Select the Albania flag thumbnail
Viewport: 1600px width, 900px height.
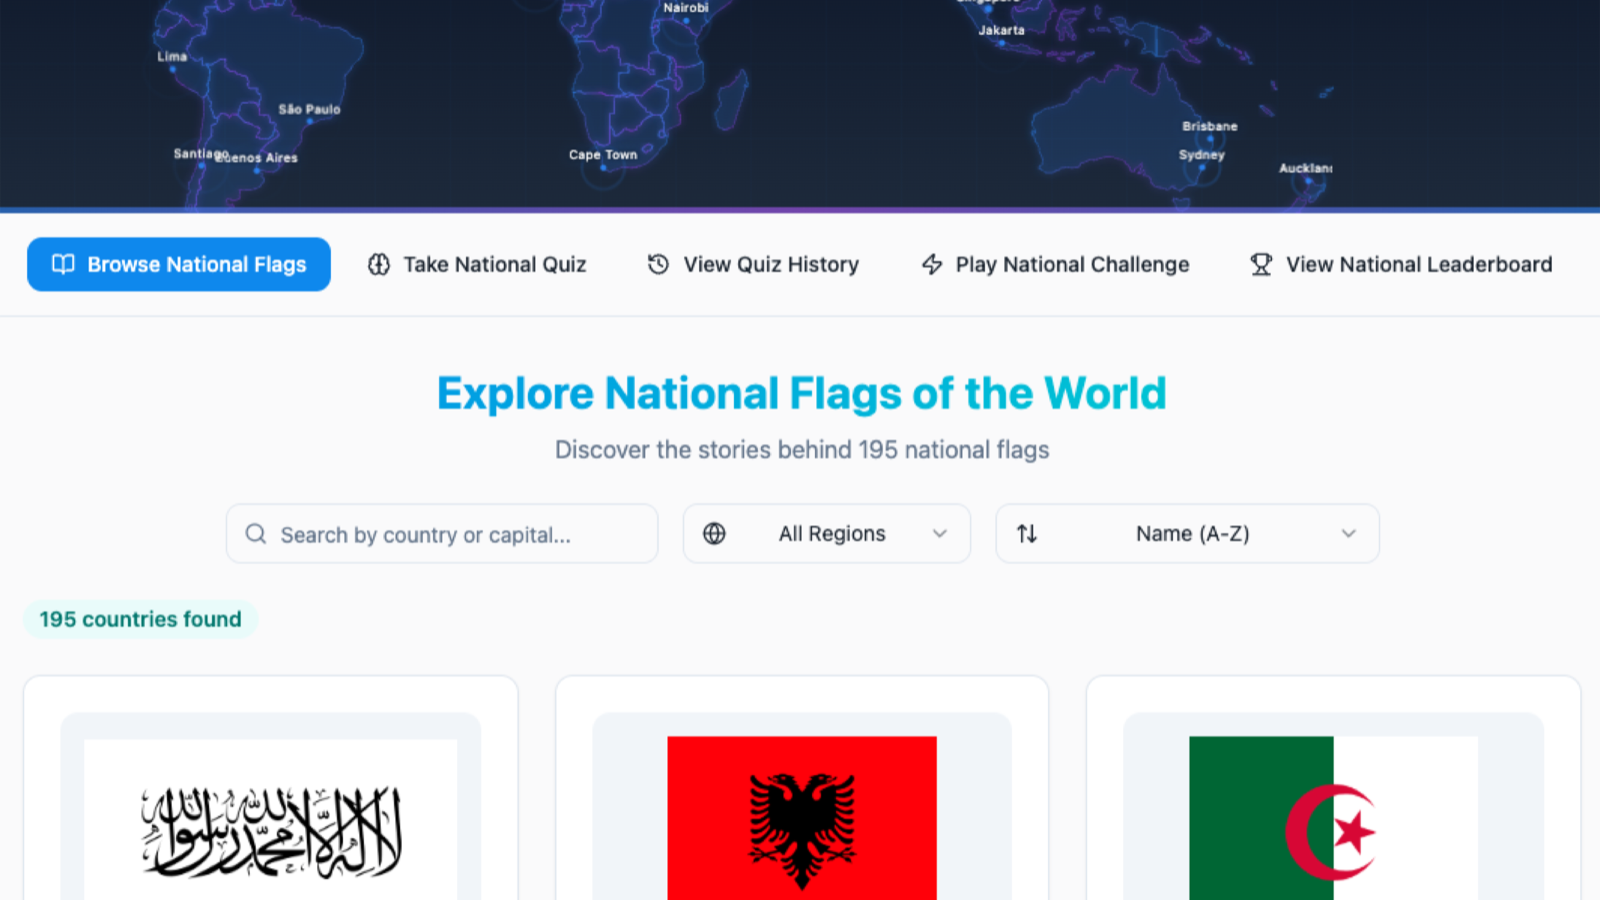(802, 817)
